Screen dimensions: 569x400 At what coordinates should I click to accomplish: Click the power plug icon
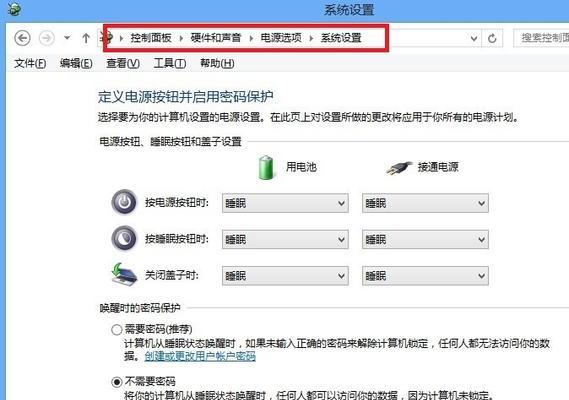pos(398,168)
